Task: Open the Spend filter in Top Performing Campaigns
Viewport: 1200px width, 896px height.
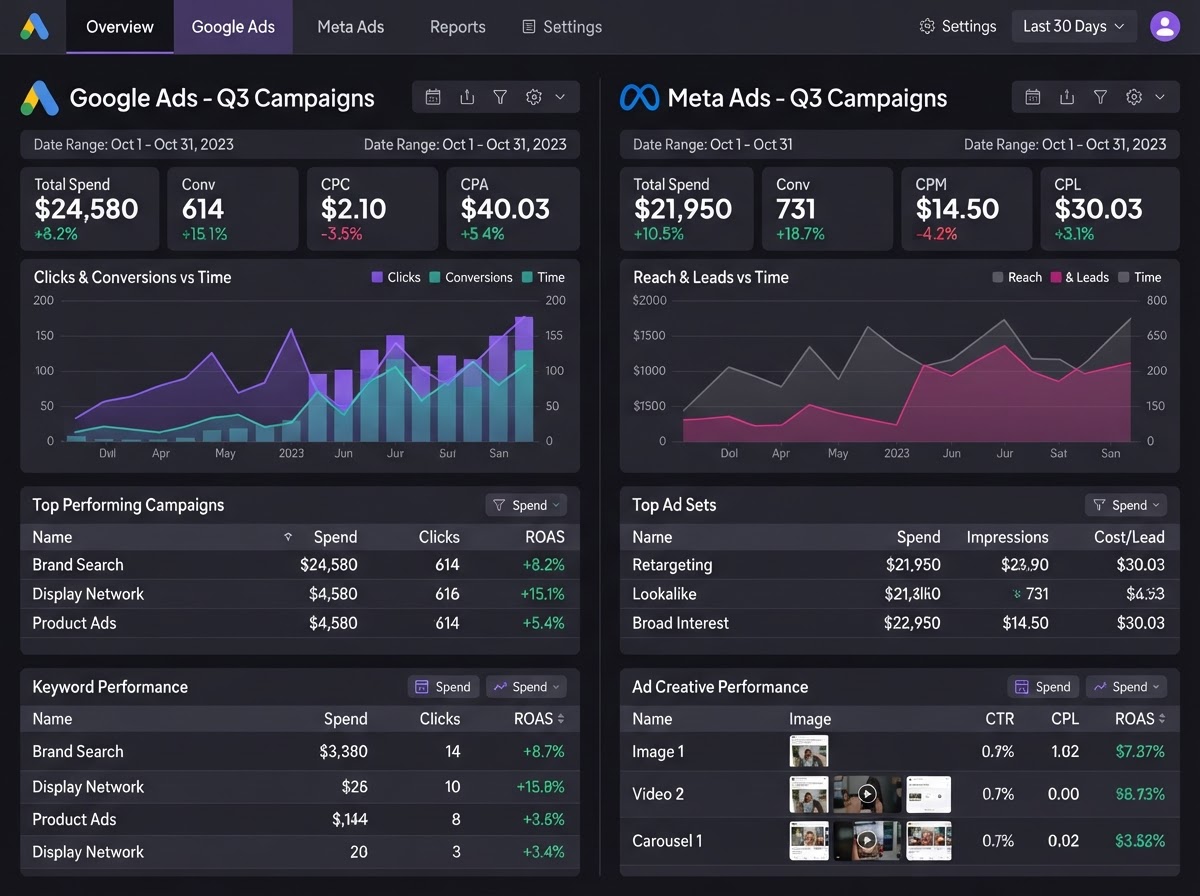Action: (527, 505)
